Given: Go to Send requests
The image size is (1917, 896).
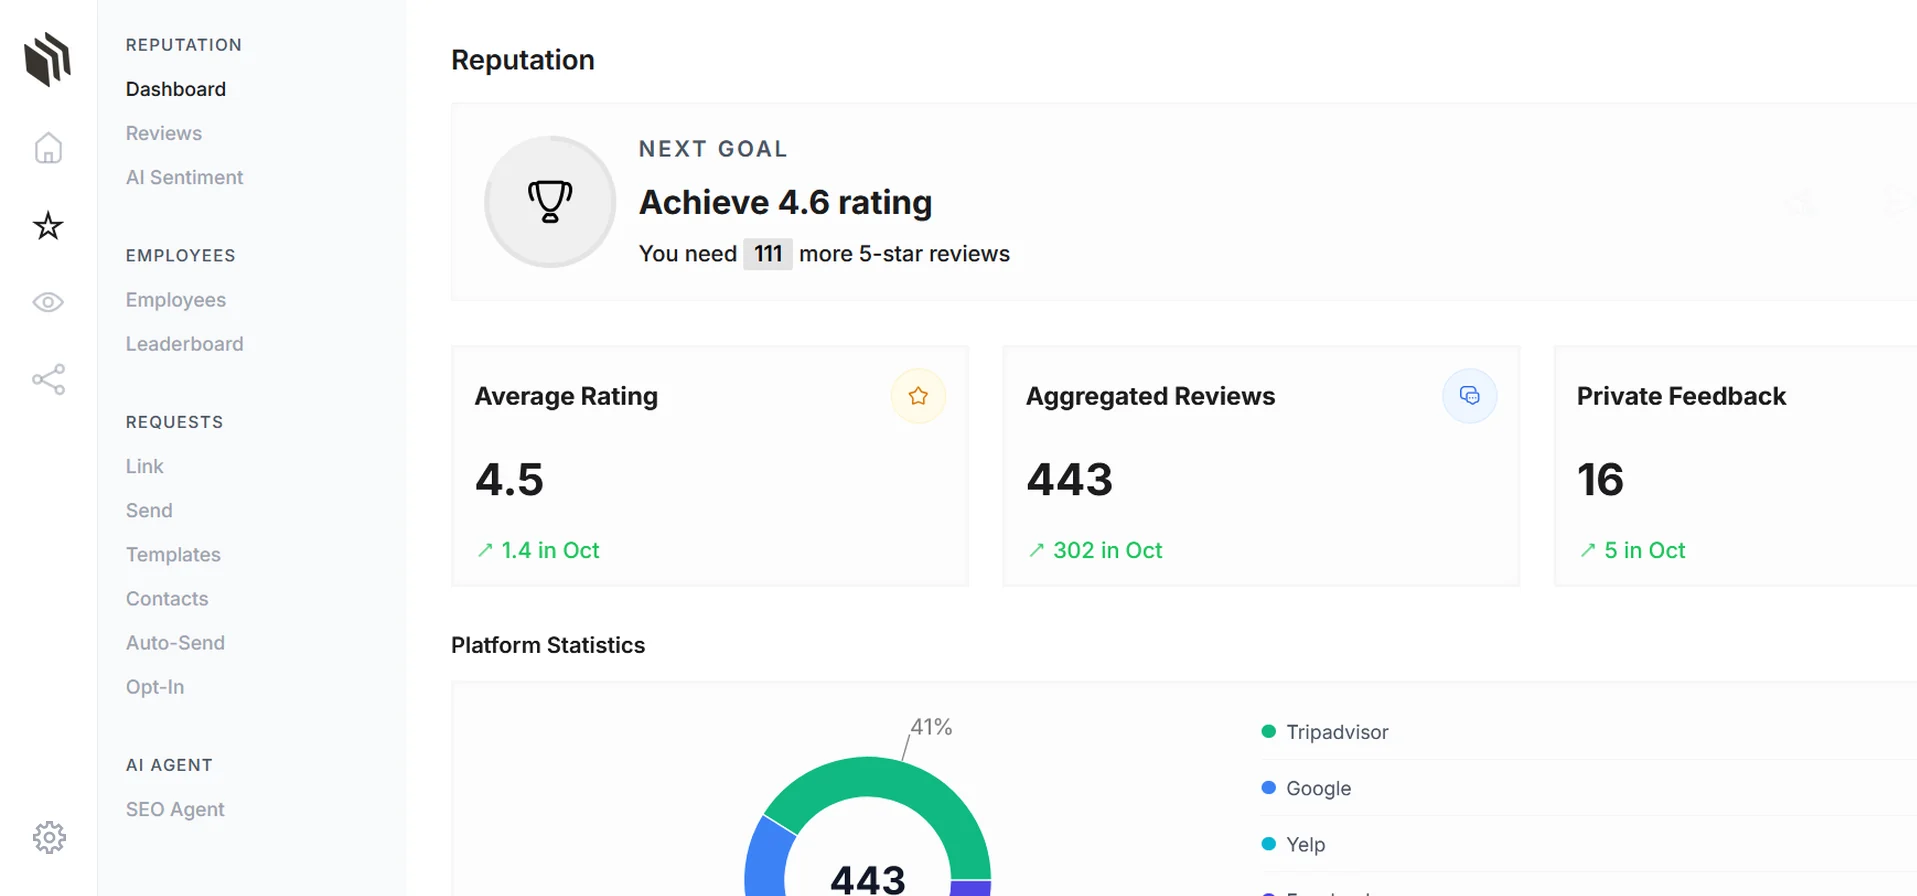Looking at the screenshot, I should coord(149,510).
